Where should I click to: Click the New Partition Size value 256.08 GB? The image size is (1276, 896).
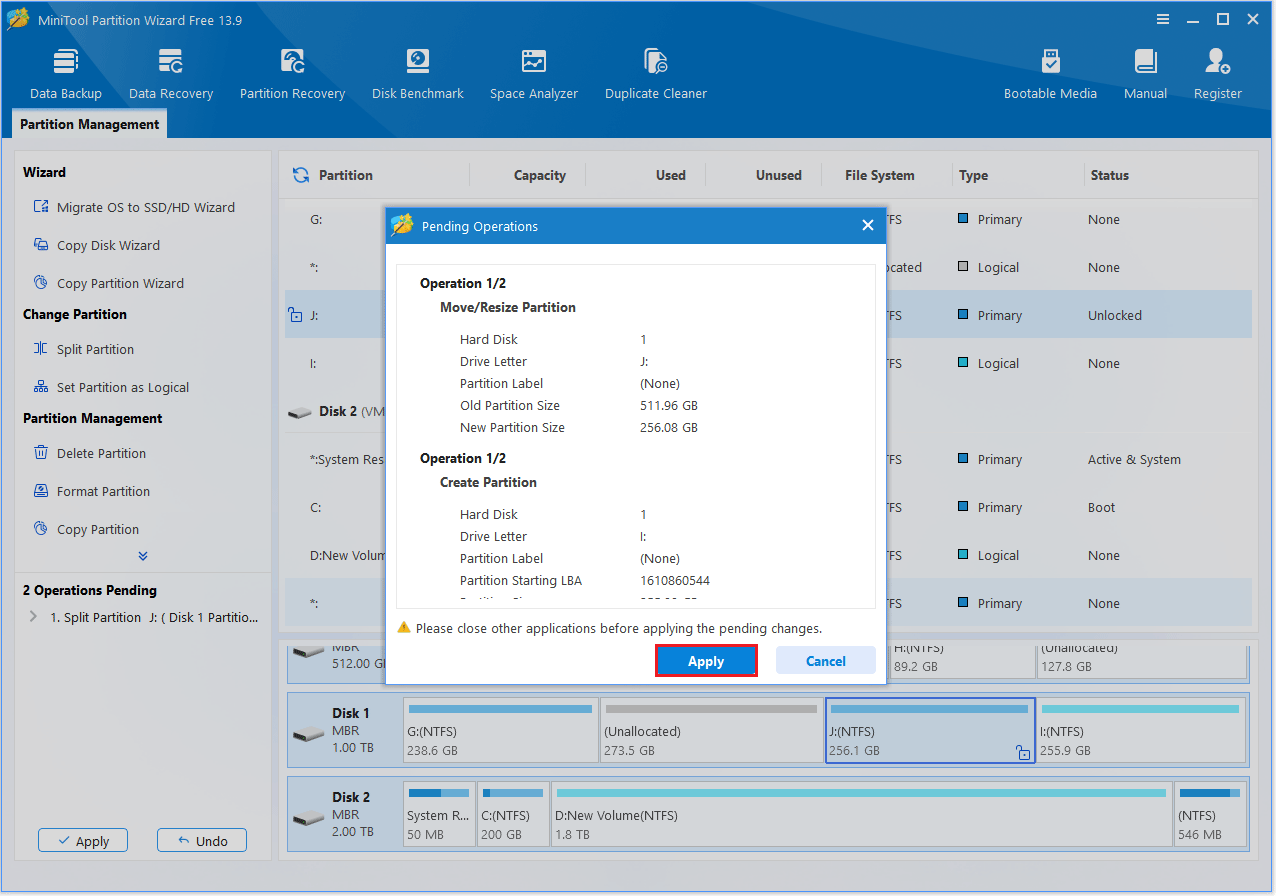coord(669,427)
